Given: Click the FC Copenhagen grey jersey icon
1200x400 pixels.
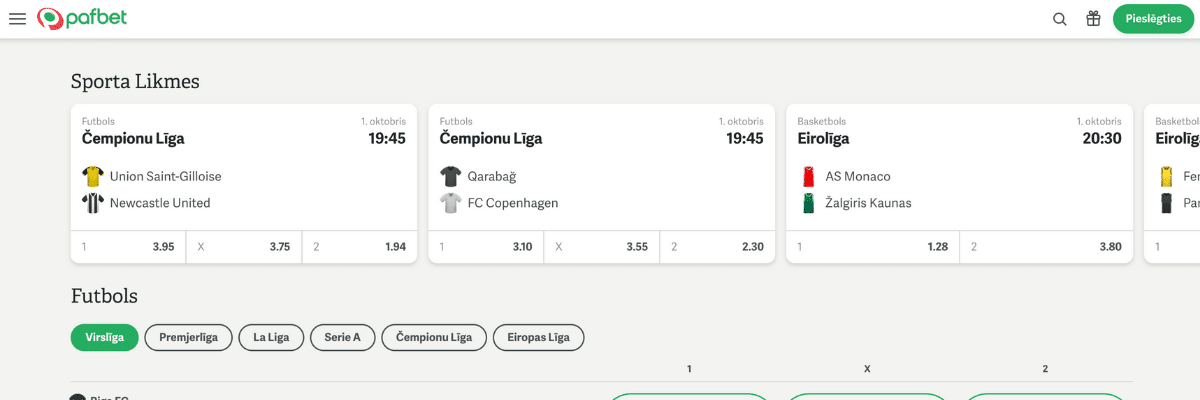Looking at the screenshot, I should [x=450, y=203].
